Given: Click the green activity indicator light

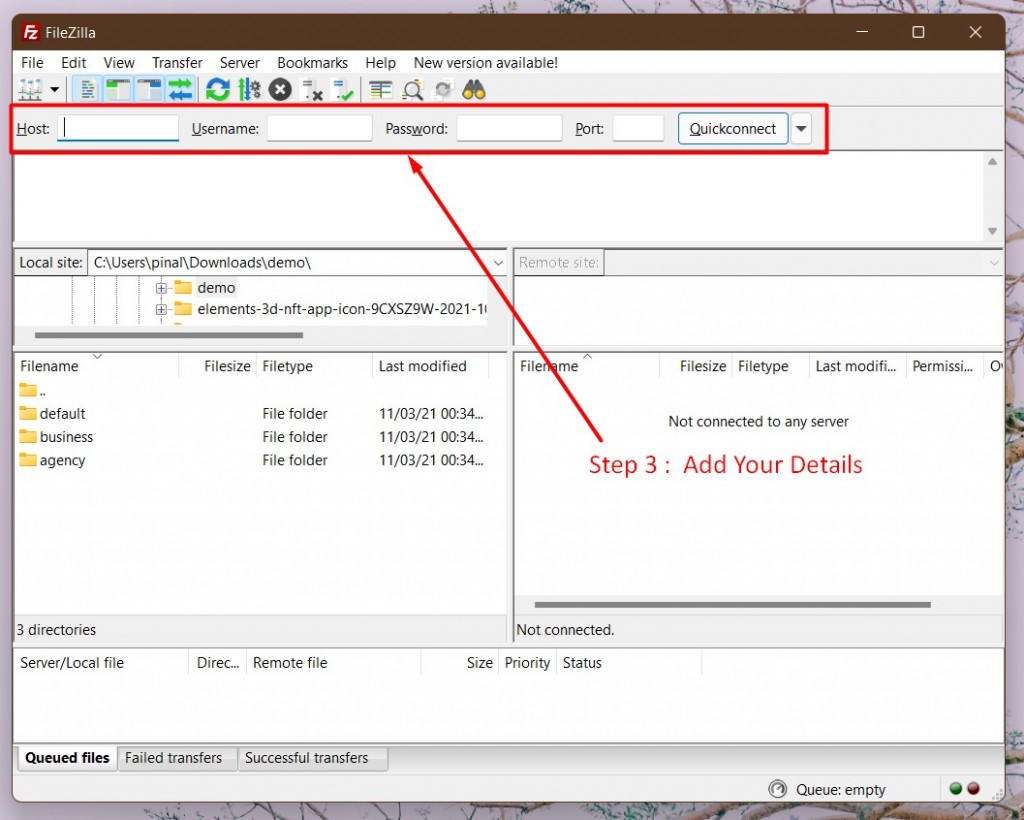Looking at the screenshot, I should click(955, 788).
